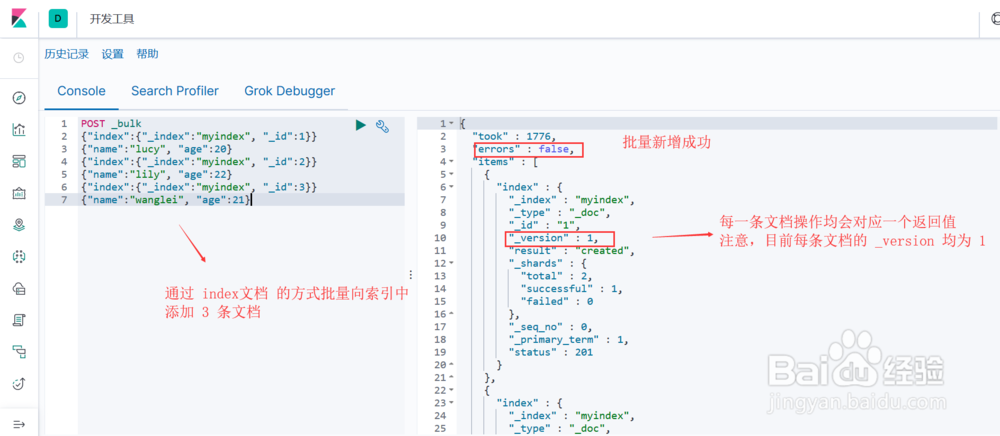
Task: Collapse second "index" fold arrow line 23
Action: pos(452,403)
